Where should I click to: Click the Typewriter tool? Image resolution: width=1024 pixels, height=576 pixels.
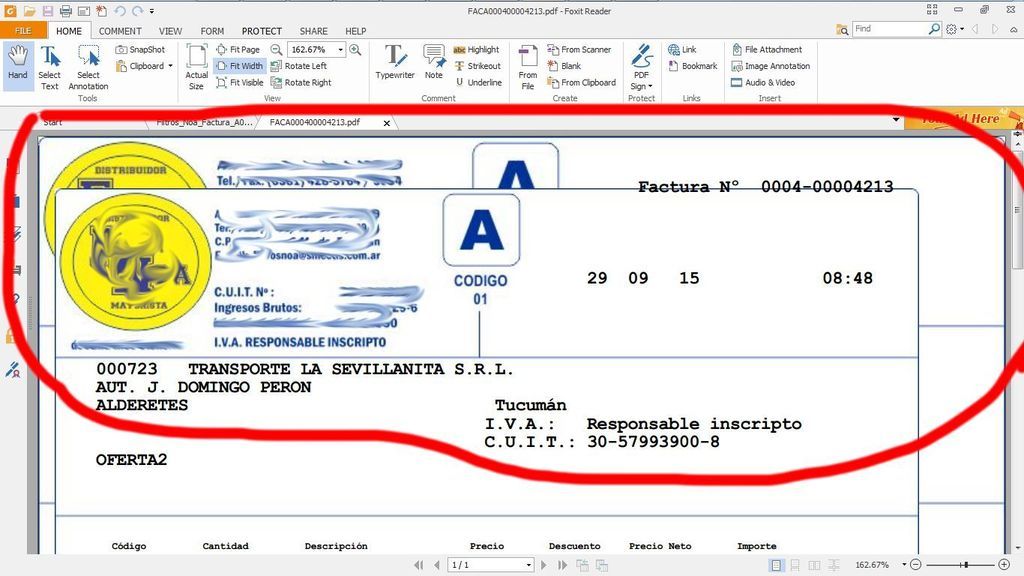[x=395, y=62]
